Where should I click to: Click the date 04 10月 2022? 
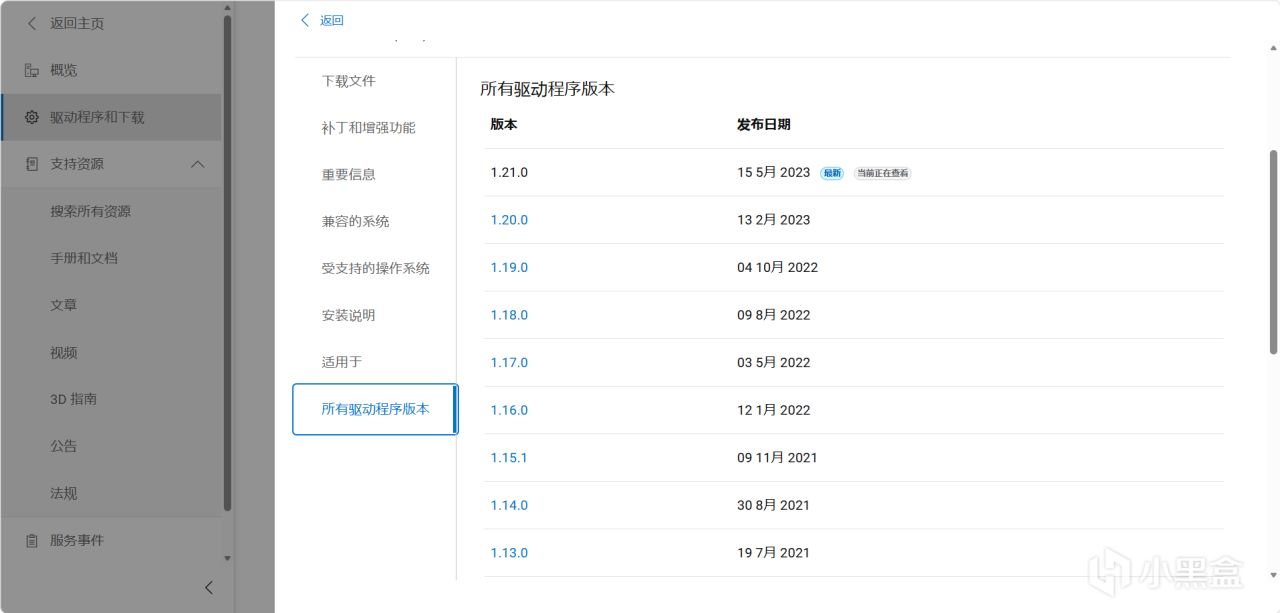coord(777,267)
